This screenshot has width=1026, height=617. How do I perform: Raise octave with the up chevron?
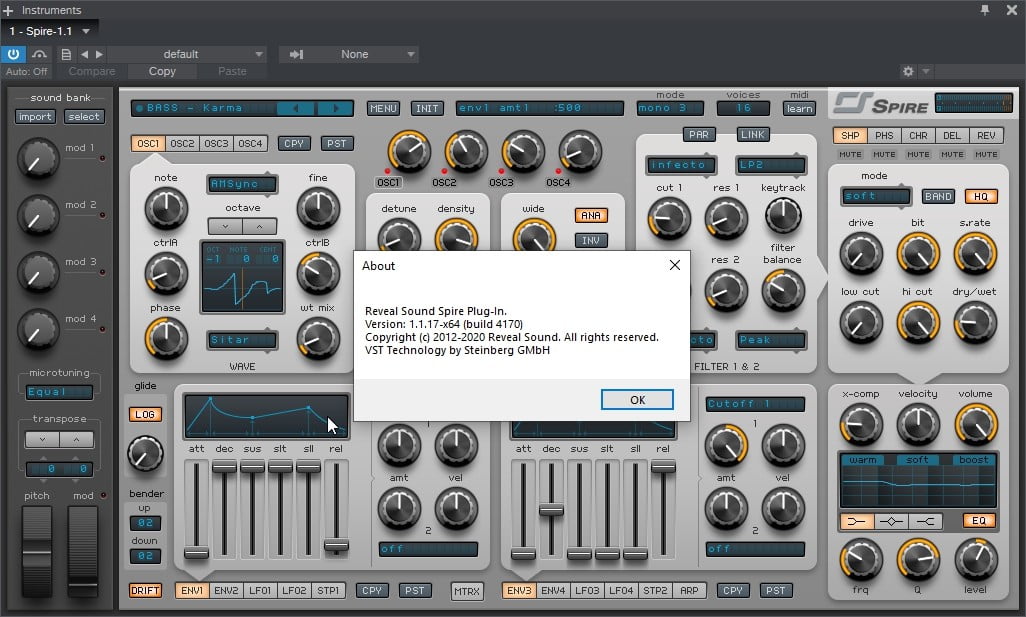click(x=260, y=226)
